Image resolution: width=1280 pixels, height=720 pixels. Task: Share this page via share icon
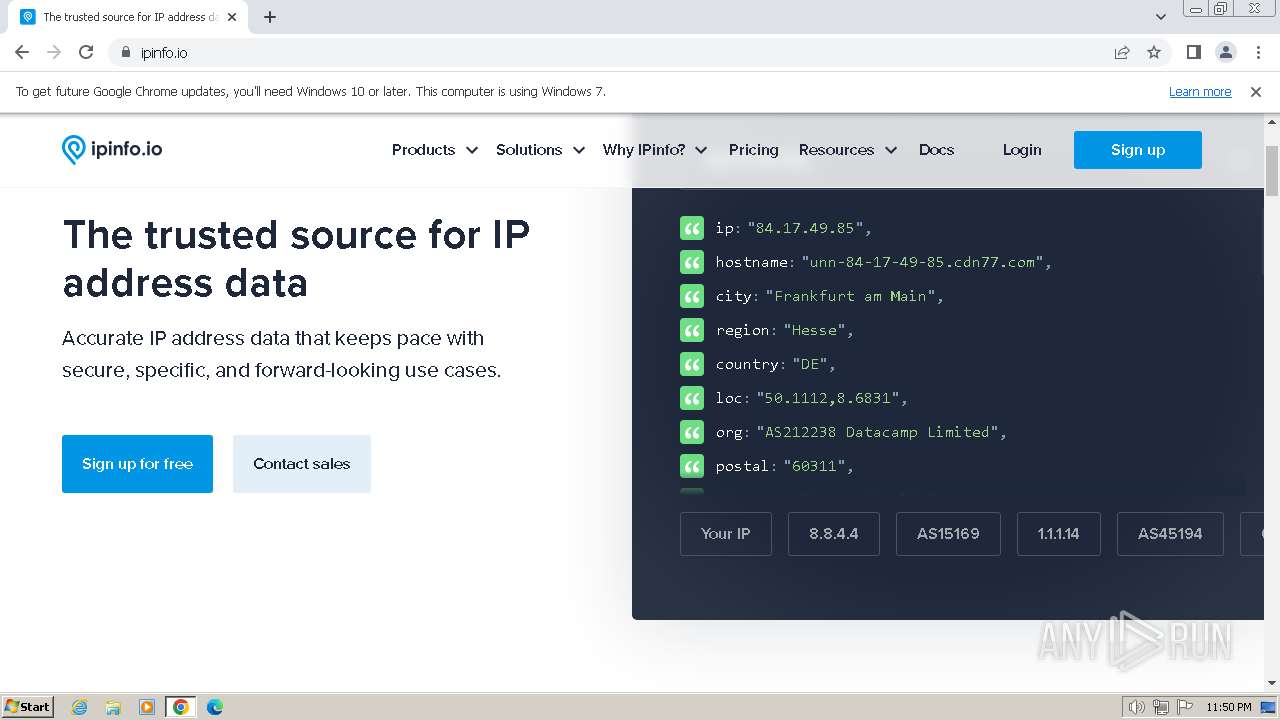(x=1122, y=52)
